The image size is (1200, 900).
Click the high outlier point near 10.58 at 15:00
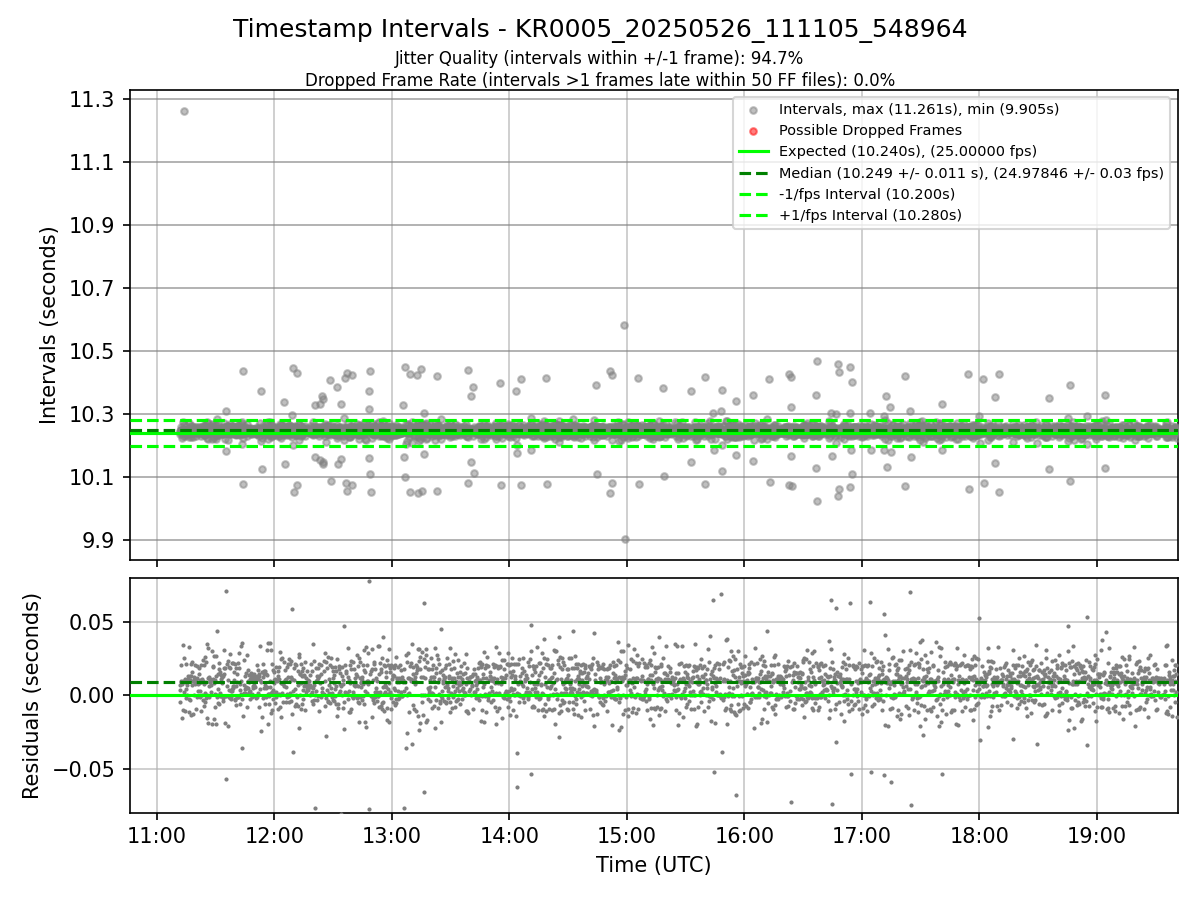[624, 325]
